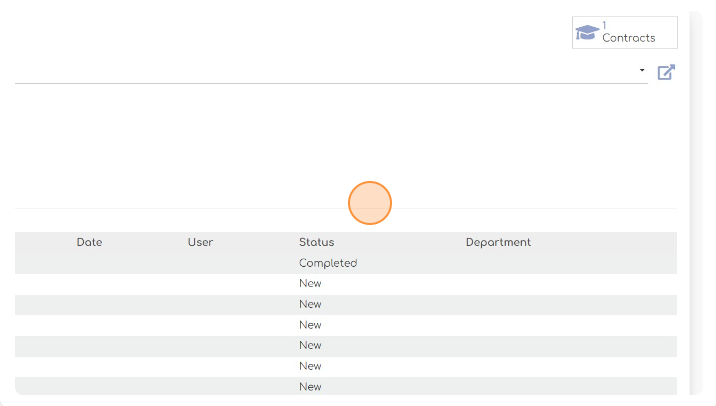Screen dimensions: 716x406
Task: Open the first row with New status
Action: (346, 284)
